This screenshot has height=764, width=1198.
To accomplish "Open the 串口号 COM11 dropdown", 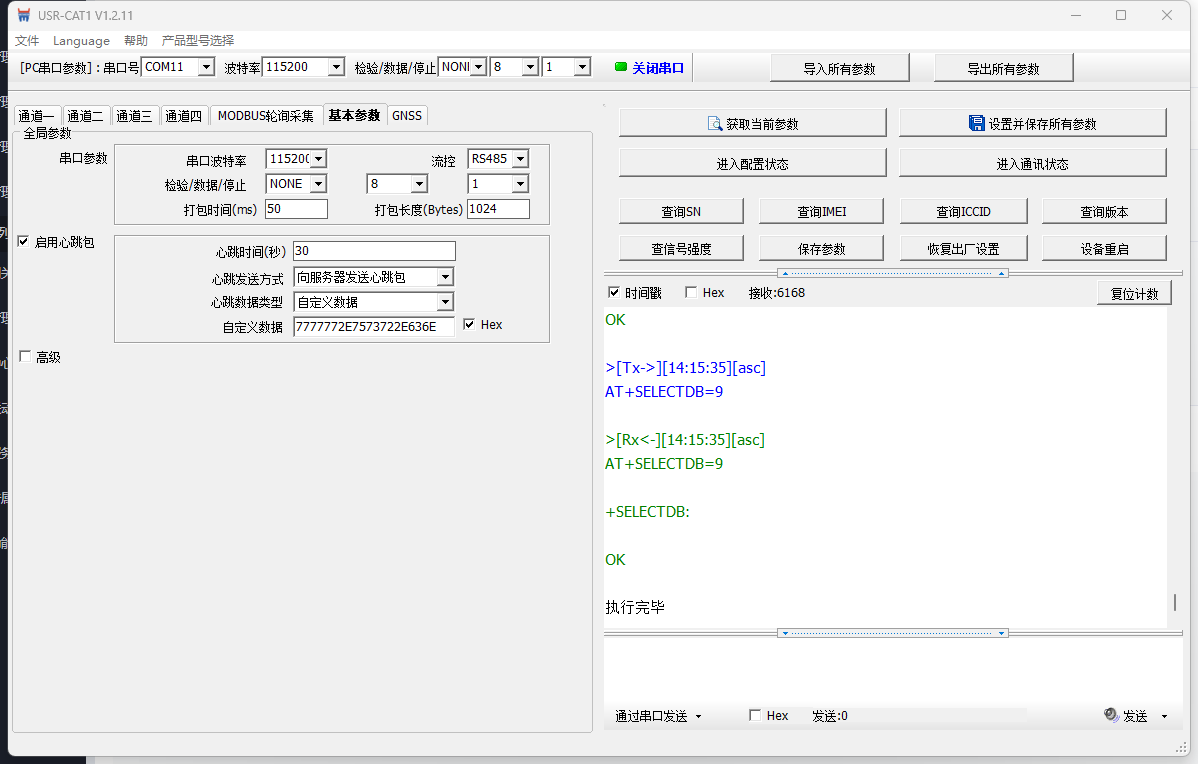I will 206,67.
